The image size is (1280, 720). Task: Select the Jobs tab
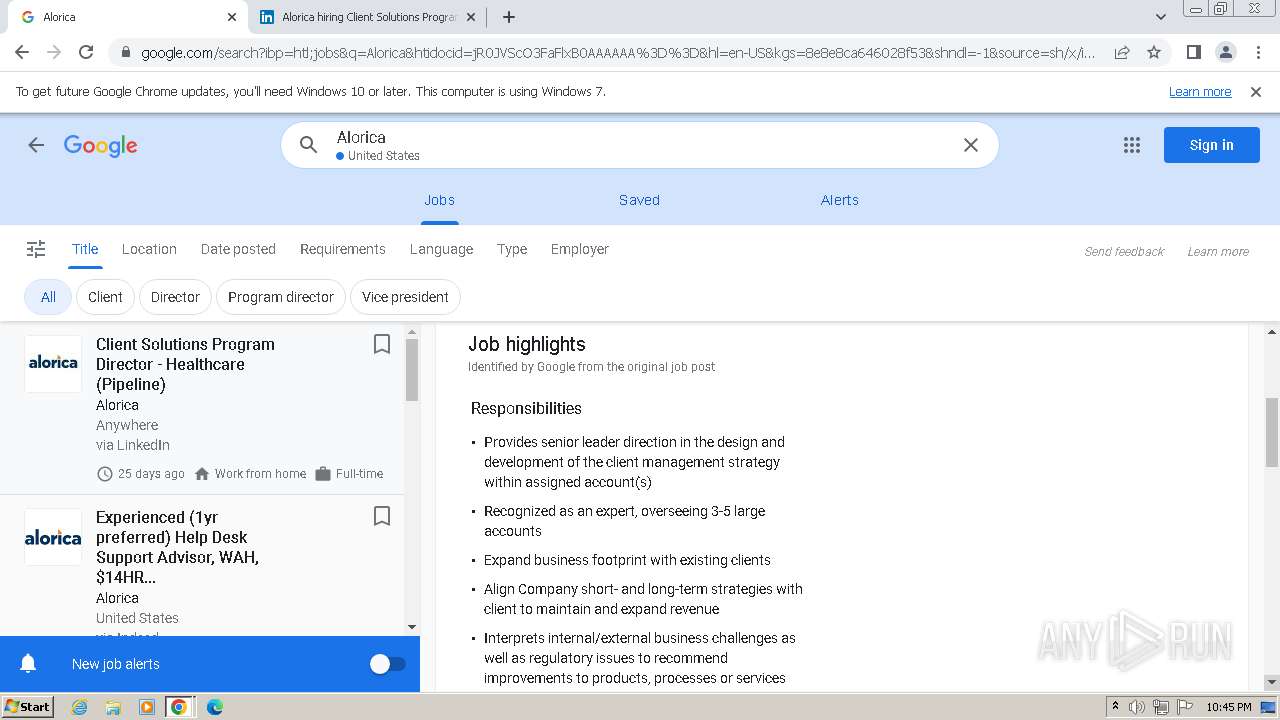coord(439,200)
